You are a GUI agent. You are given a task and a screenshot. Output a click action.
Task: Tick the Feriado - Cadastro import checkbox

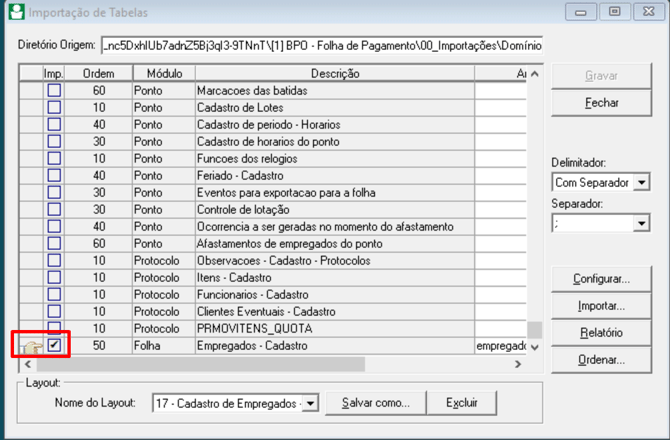click(x=54, y=175)
